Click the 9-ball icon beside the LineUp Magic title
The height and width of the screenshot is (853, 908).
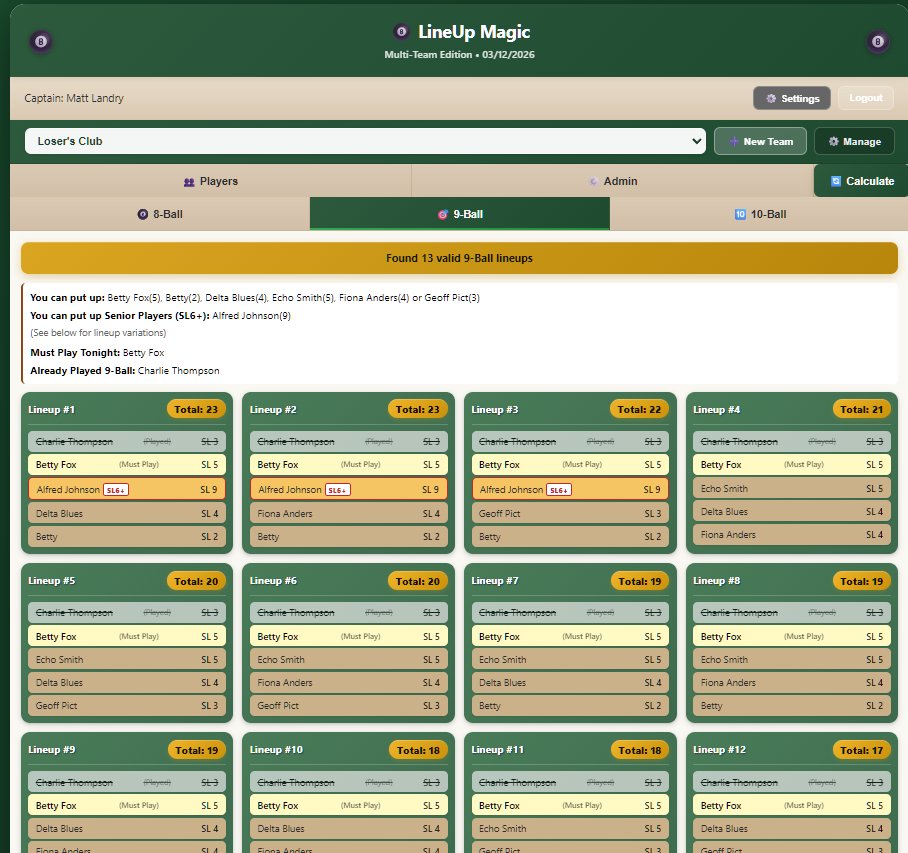[402, 29]
